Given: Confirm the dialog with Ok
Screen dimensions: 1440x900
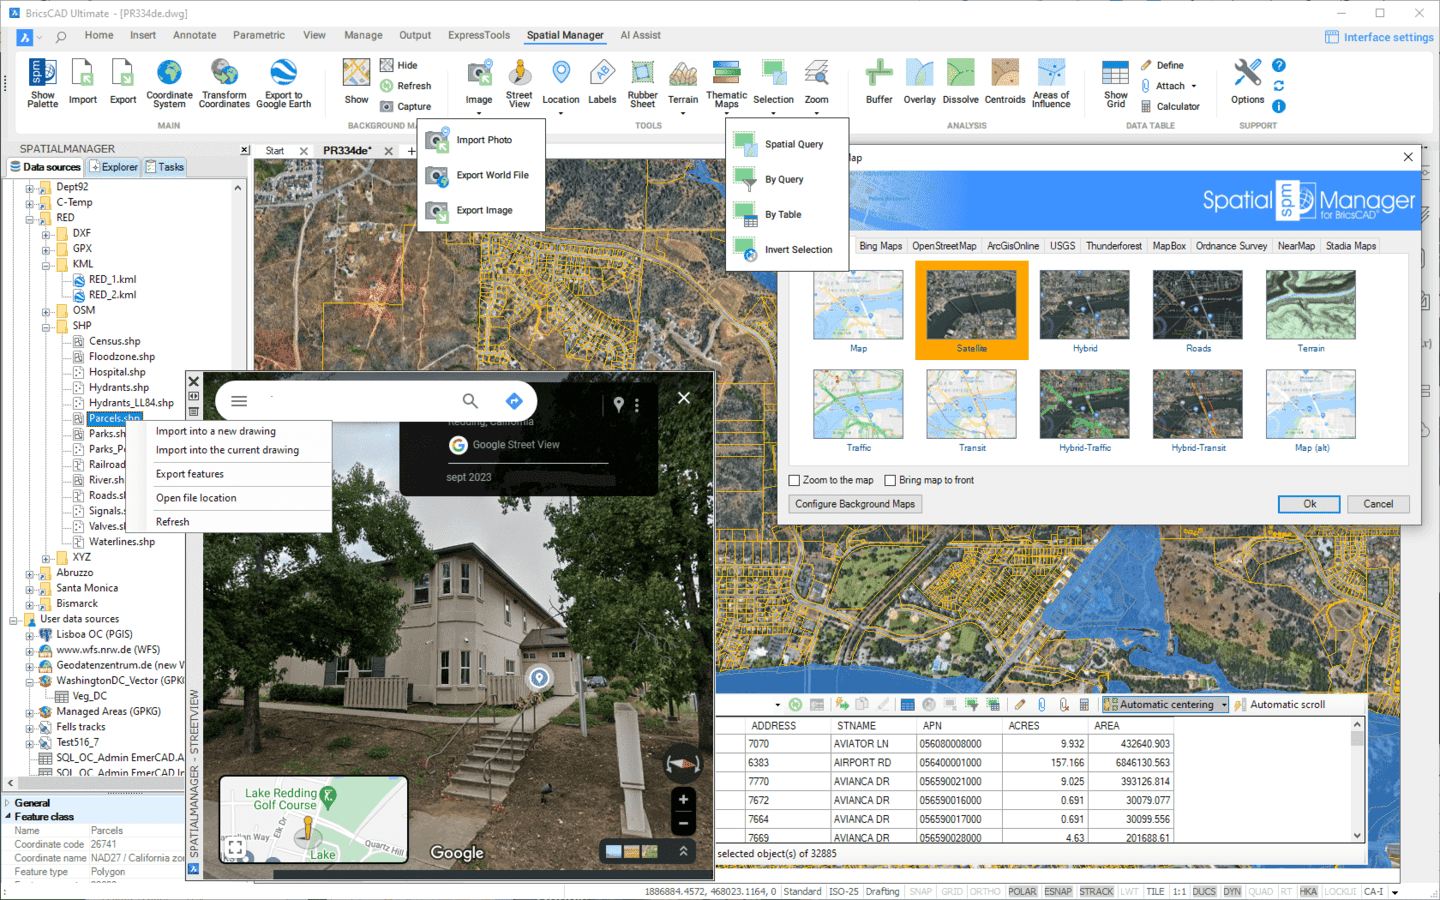Looking at the screenshot, I should (x=1309, y=504).
